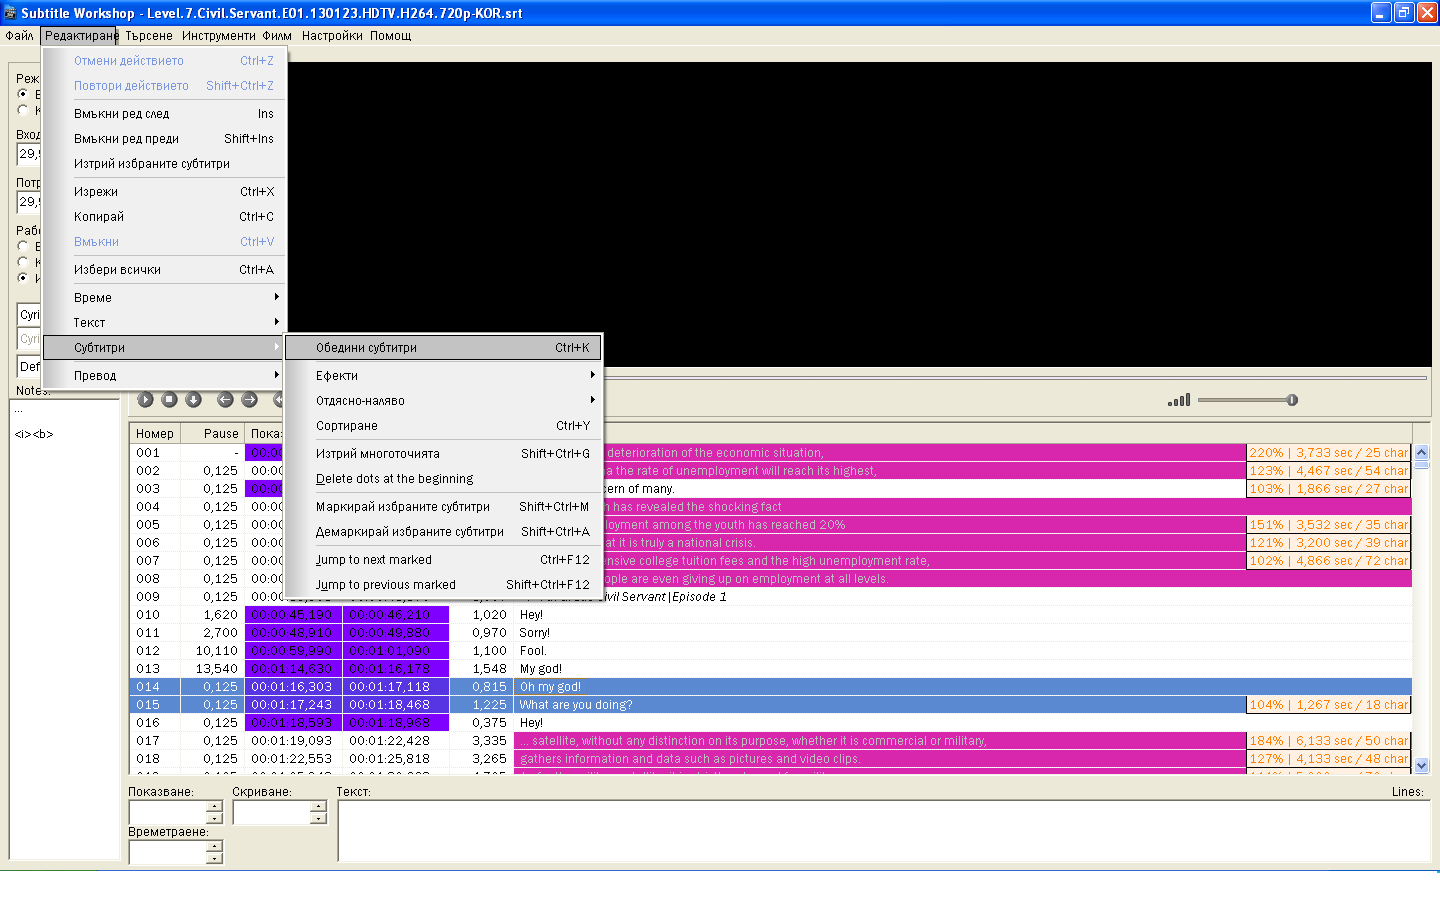Choose Изрежи from the edit menu
Image resolution: width=1440 pixels, height=900 pixels.
[x=165, y=192]
